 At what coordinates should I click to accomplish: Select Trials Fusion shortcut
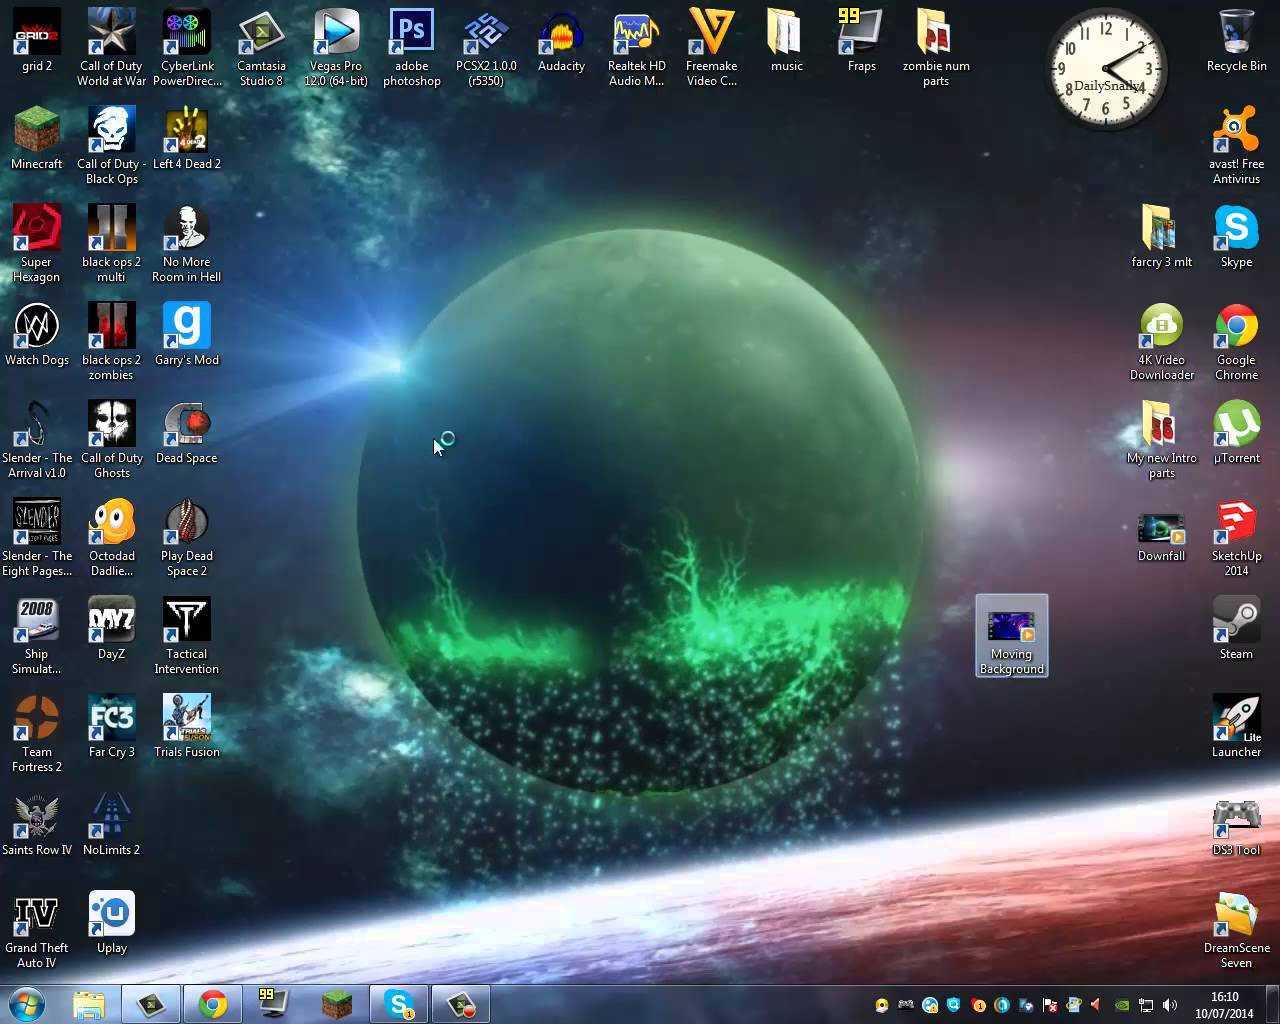pos(187,727)
